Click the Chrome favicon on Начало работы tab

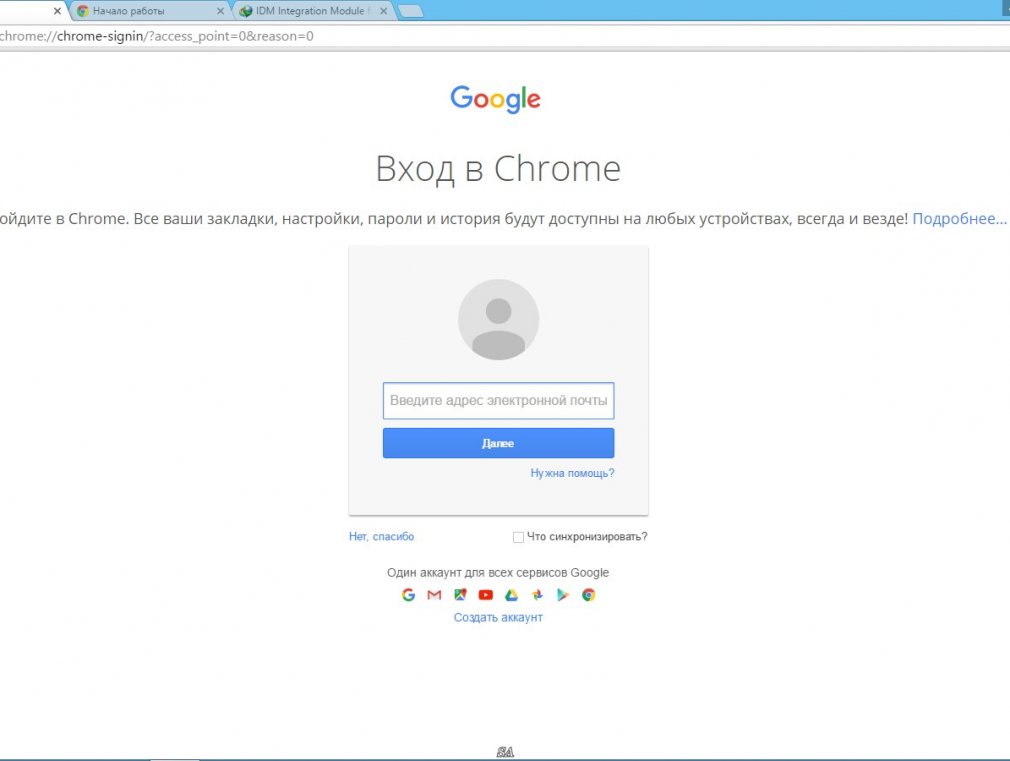coord(82,11)
